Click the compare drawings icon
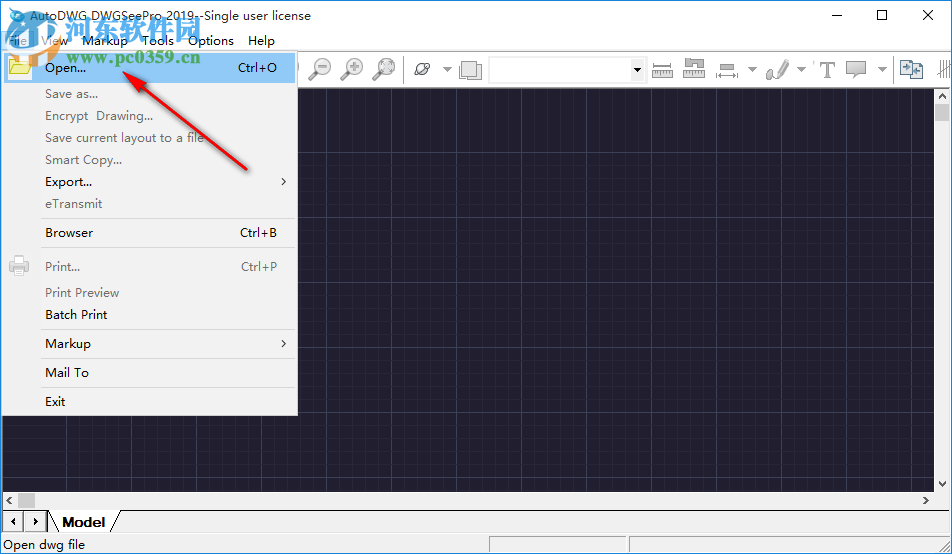952x554 pixels. click(x=911, y=70)
